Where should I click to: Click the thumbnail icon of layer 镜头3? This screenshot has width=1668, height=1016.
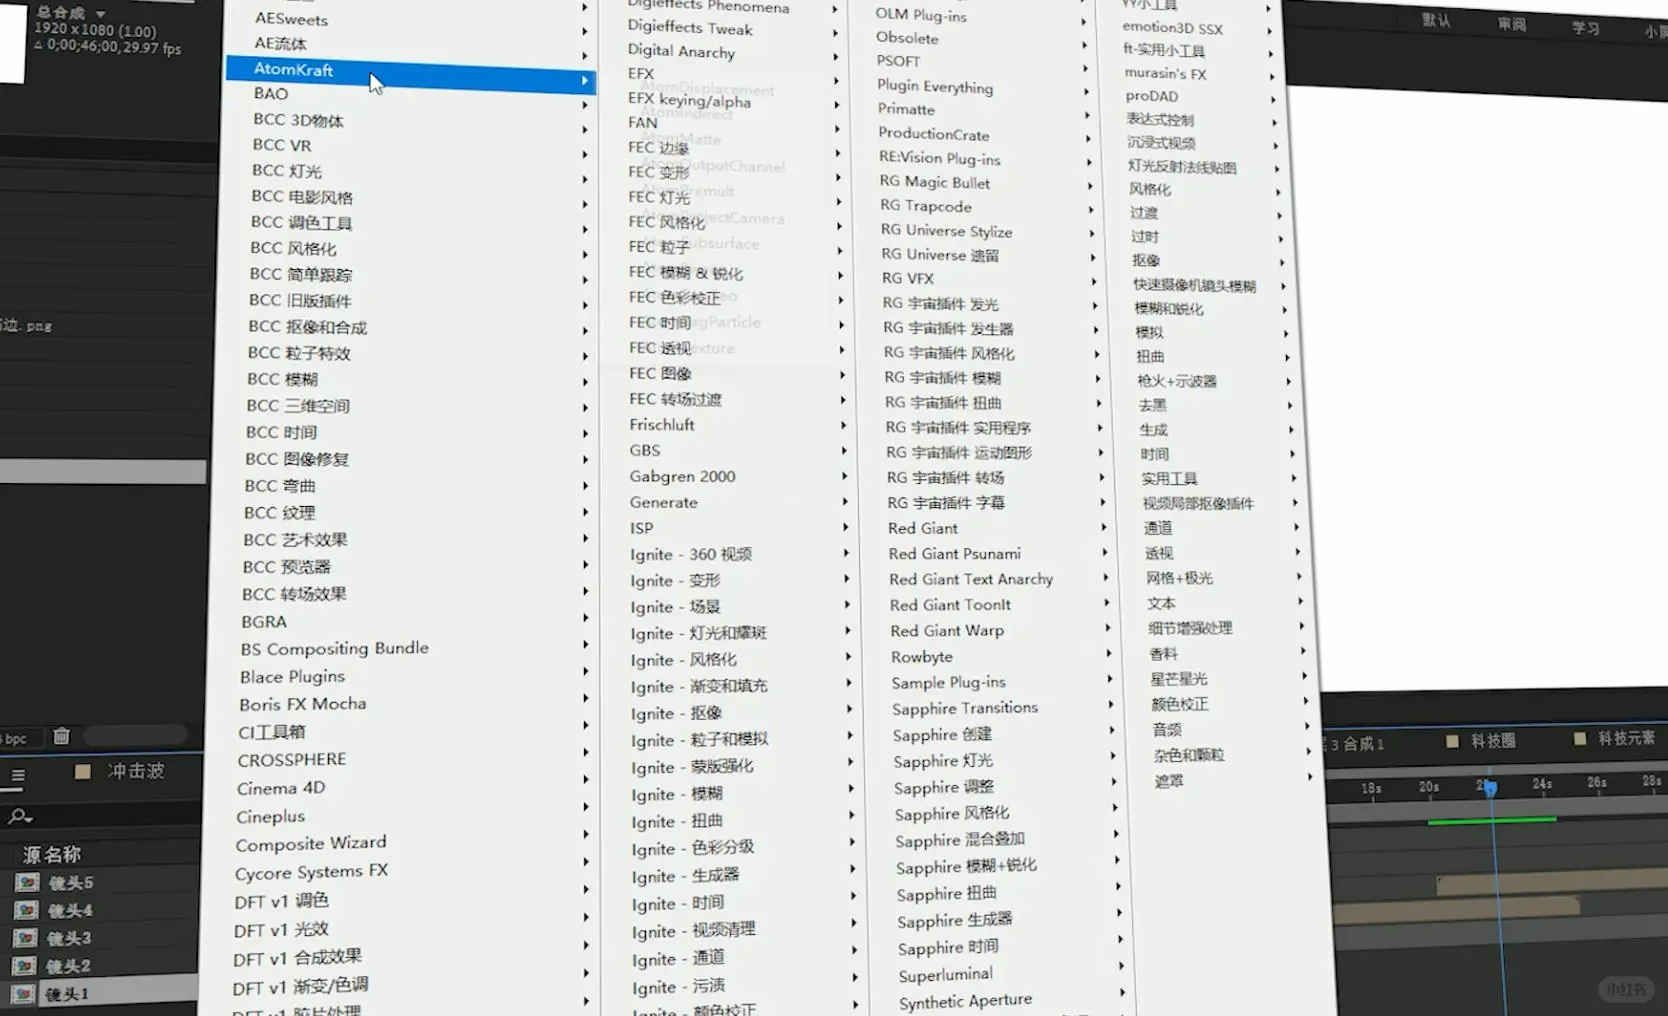click(26, 938)
